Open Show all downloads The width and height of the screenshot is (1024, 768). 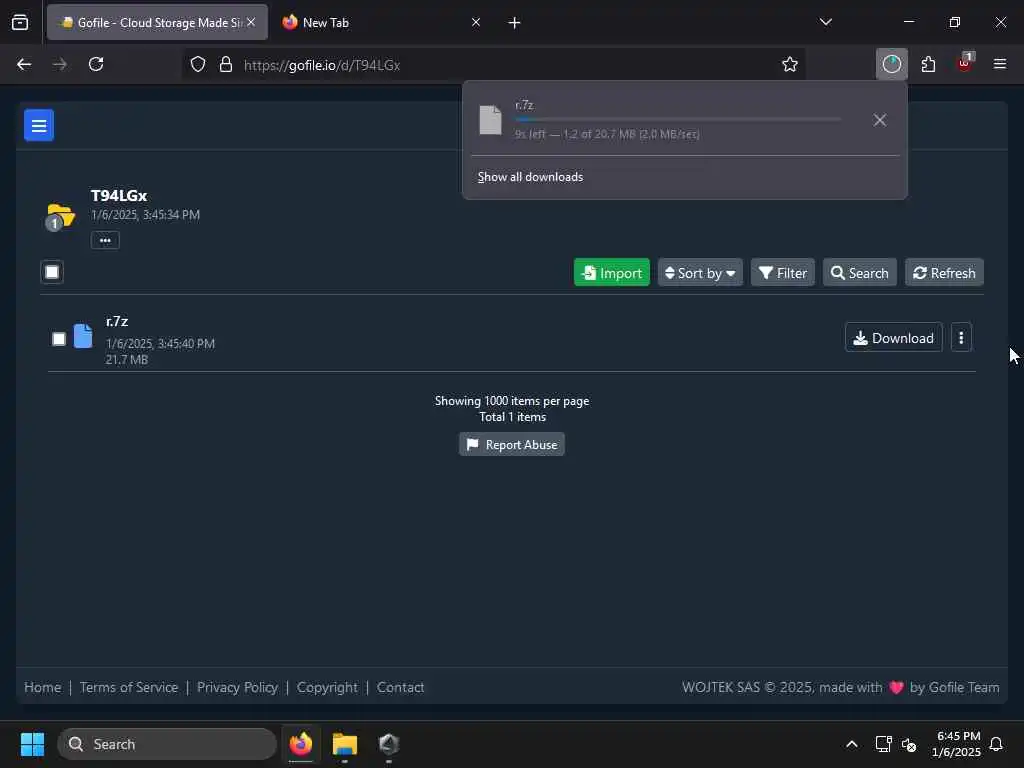coord(530,177)
